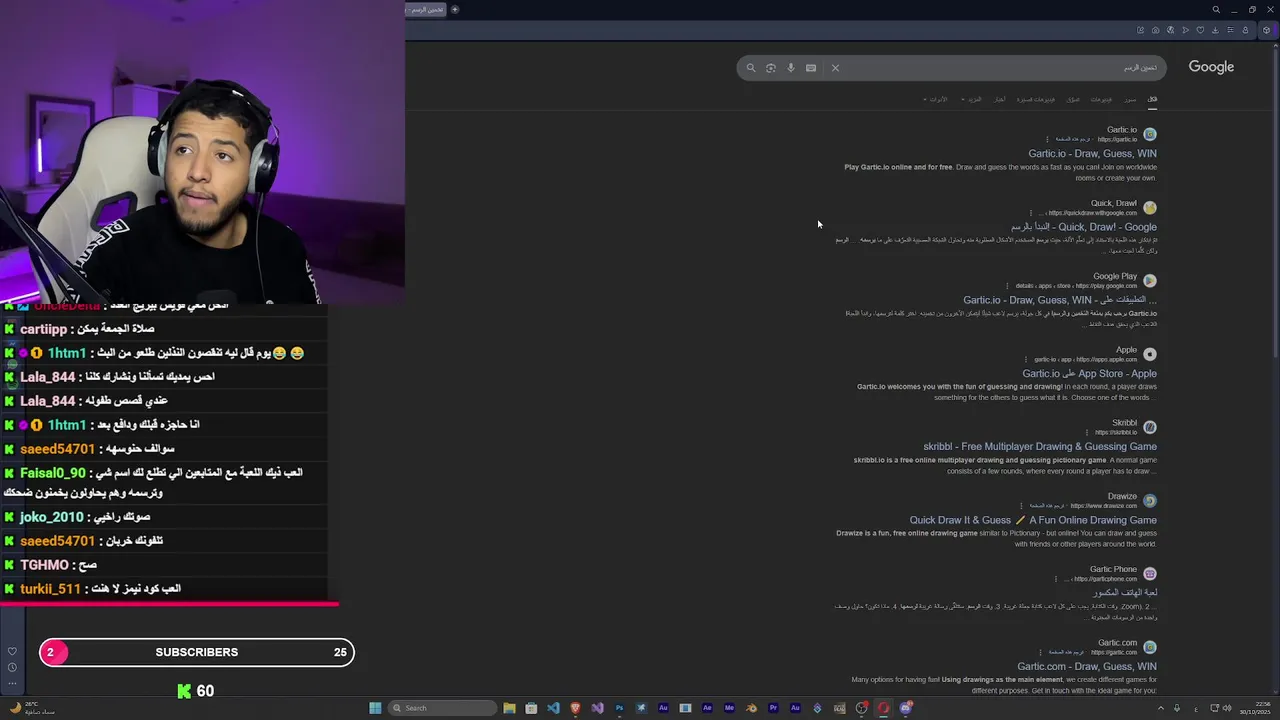Select the الكل (All) search tab

pos(1152,99)
